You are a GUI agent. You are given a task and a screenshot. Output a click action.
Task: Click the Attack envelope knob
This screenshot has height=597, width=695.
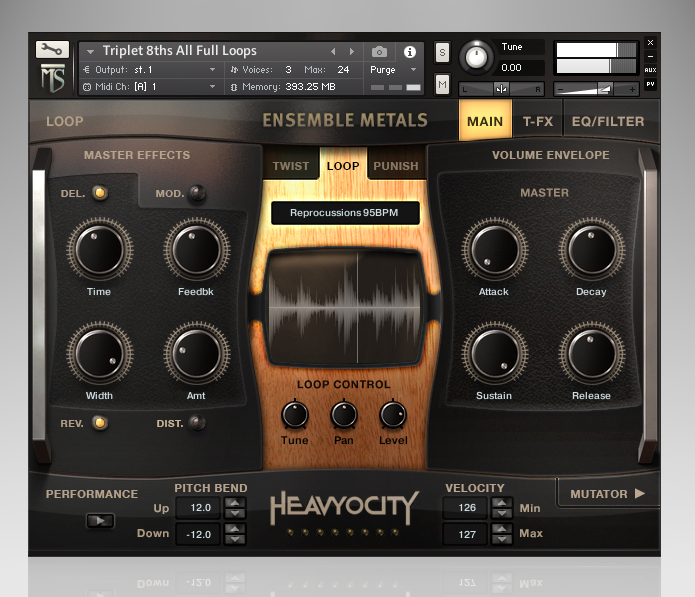(x=495, y=250)
